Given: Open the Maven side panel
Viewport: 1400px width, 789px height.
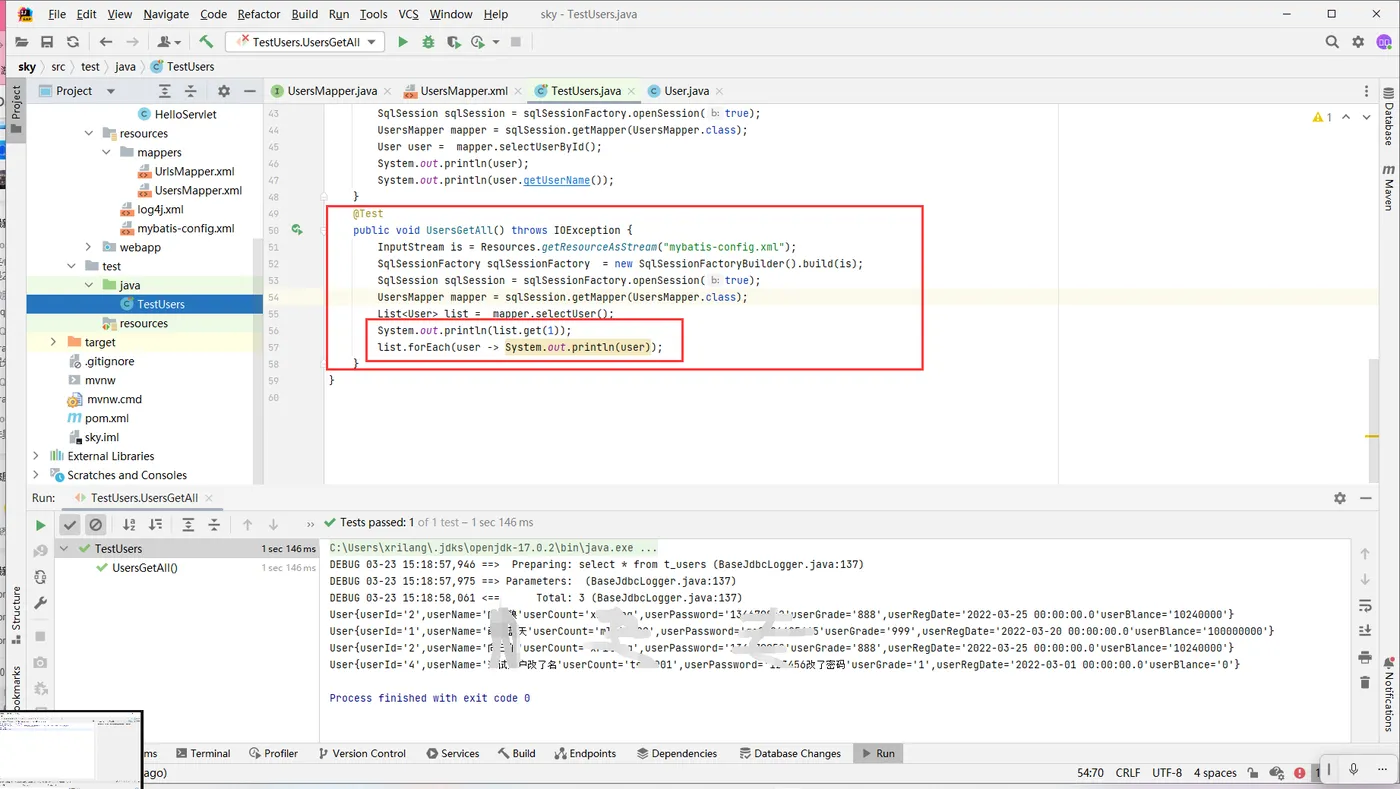Looking at the screenshot, I should 1389,188.
